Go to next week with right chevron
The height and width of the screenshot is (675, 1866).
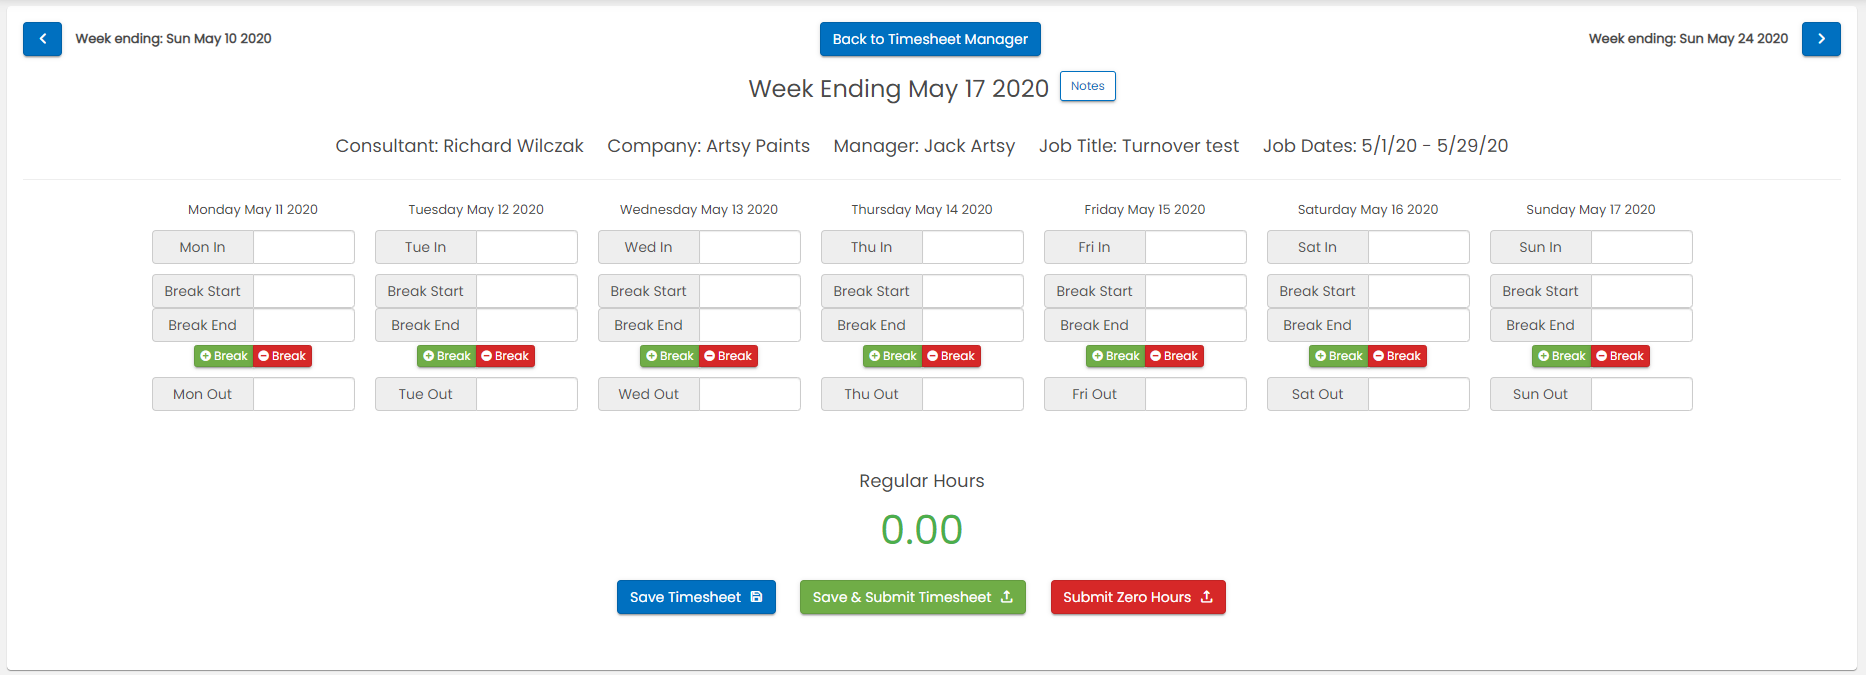click(x=1821, y=39)
